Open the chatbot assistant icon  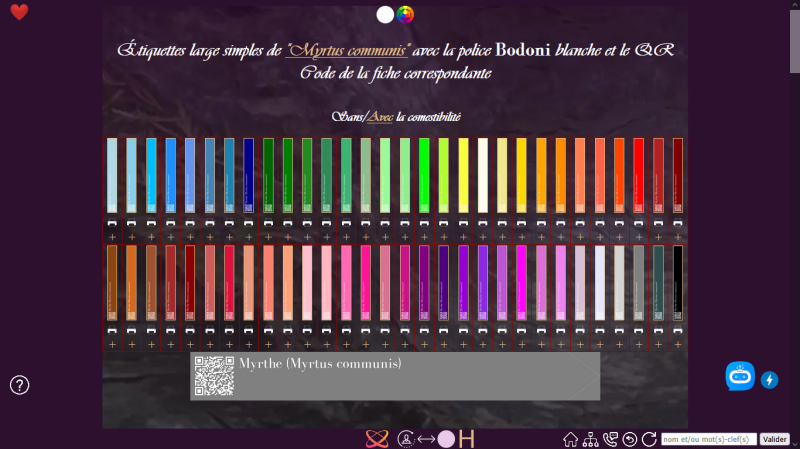click(740, 376)
